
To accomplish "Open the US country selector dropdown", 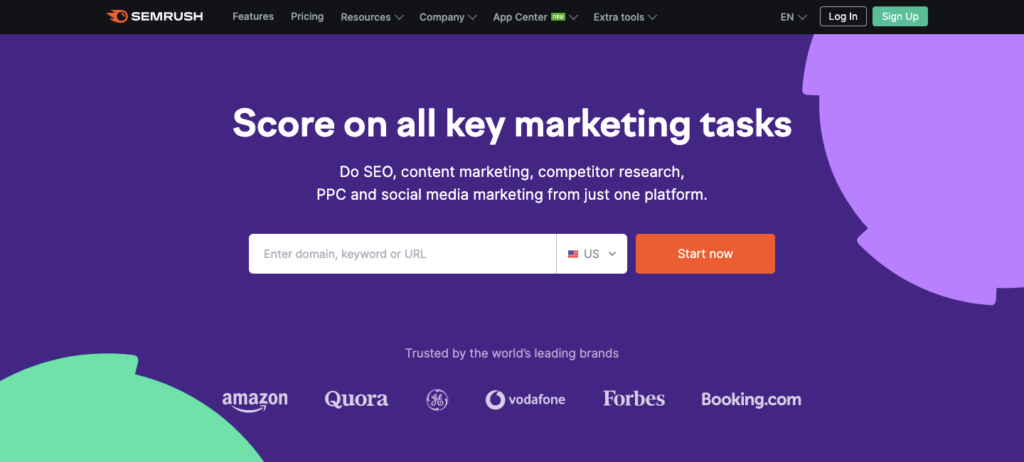I will tap(592, 254).
